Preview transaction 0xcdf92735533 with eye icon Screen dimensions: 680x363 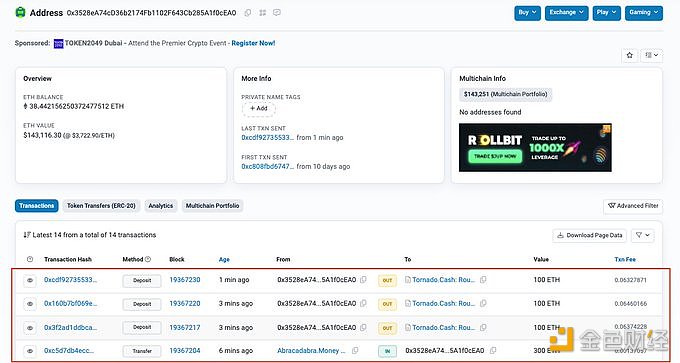coord(30,281)
